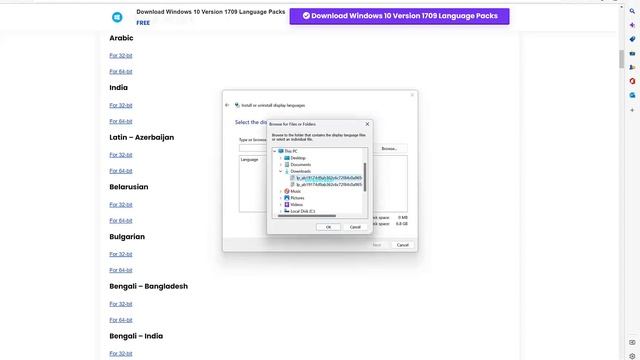The width and height of the screenshot is (640, 360).
Task: Click Cancel in the install languages dialog
Action: pyautogui.click(x=402, y=245)
